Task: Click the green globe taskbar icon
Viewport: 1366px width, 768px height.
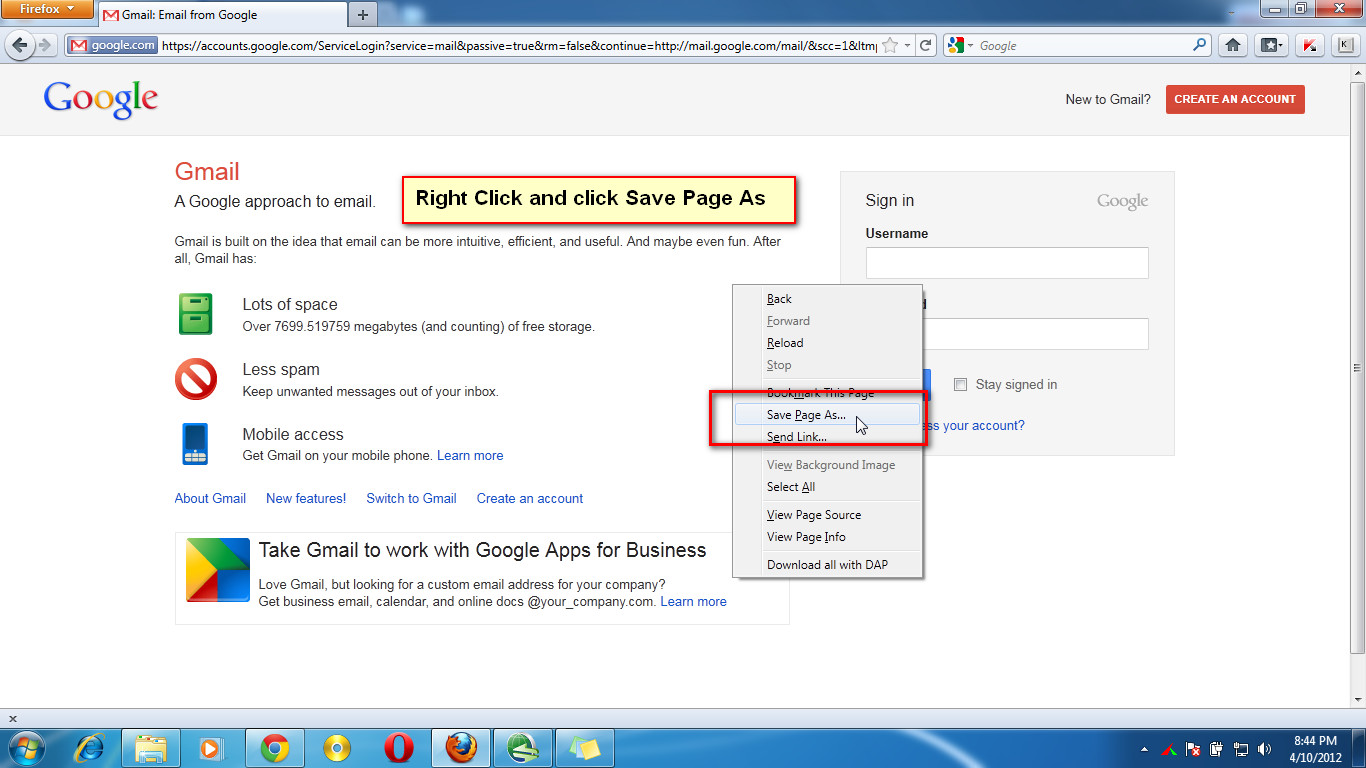Action: 523,748
